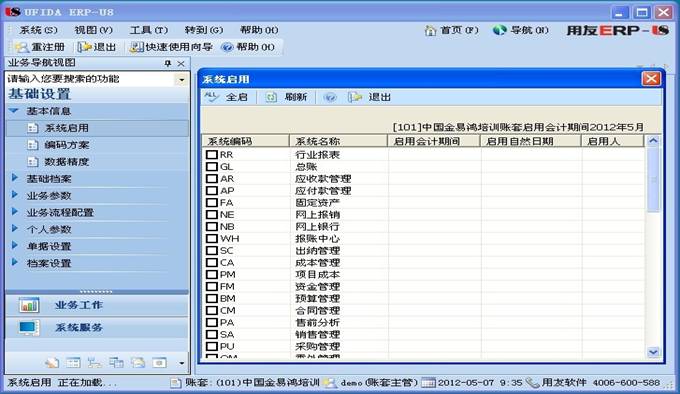Click the 刷新 refresh icon
This screenshot has height=394, width=680.
click(x=271, y=97)
